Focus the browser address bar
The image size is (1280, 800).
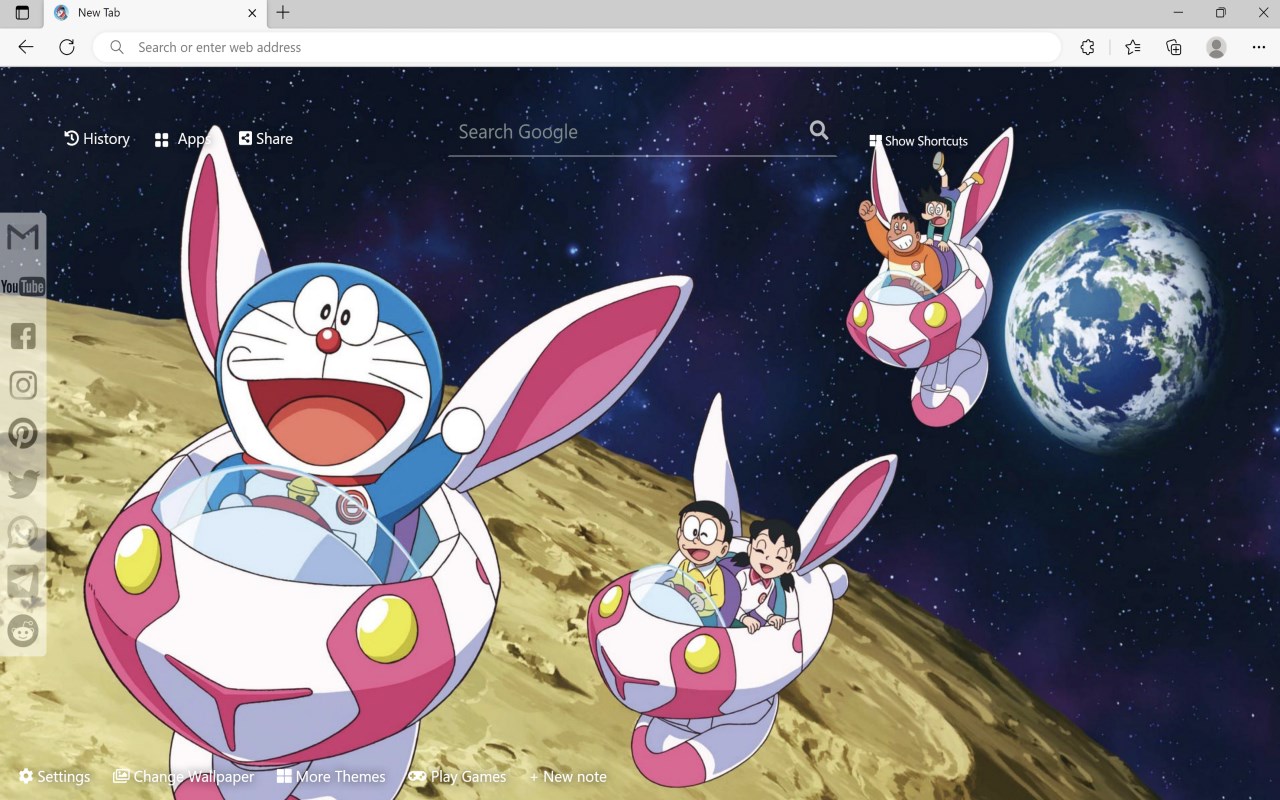(x=577, y=47)
